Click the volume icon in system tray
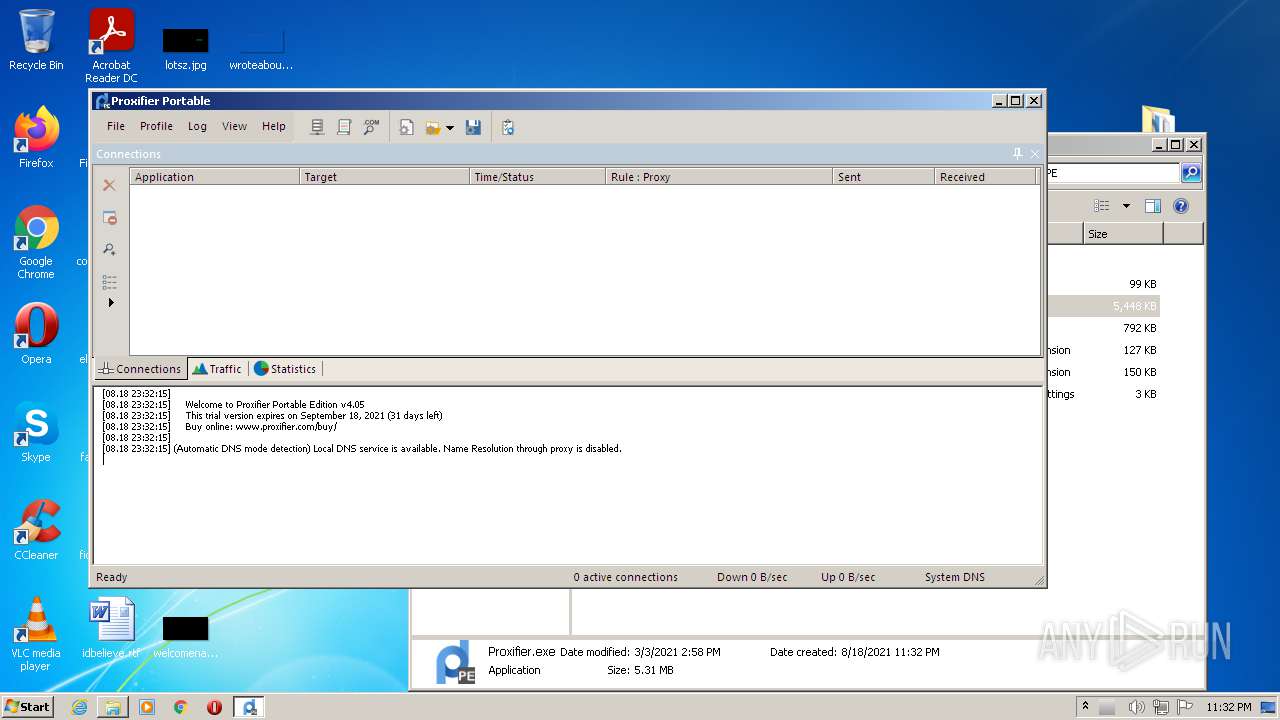Screen dimensions: 1280x720 click(1136, 707)
